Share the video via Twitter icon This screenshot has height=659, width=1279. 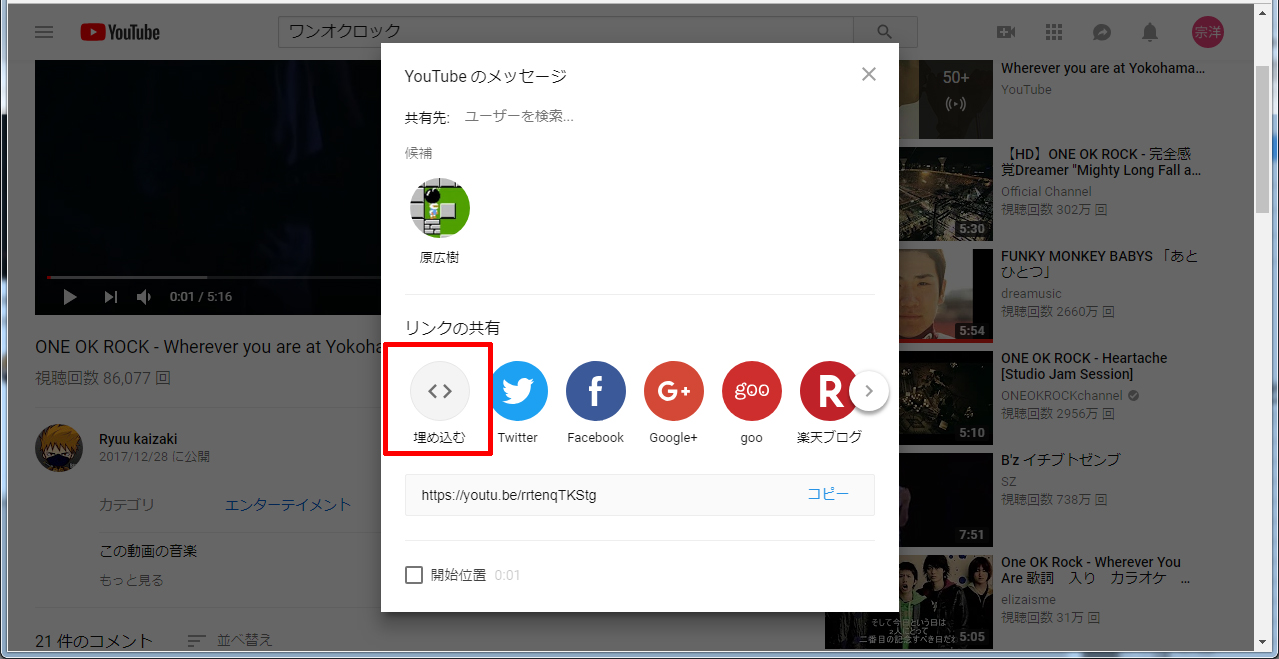pos(518,391)
